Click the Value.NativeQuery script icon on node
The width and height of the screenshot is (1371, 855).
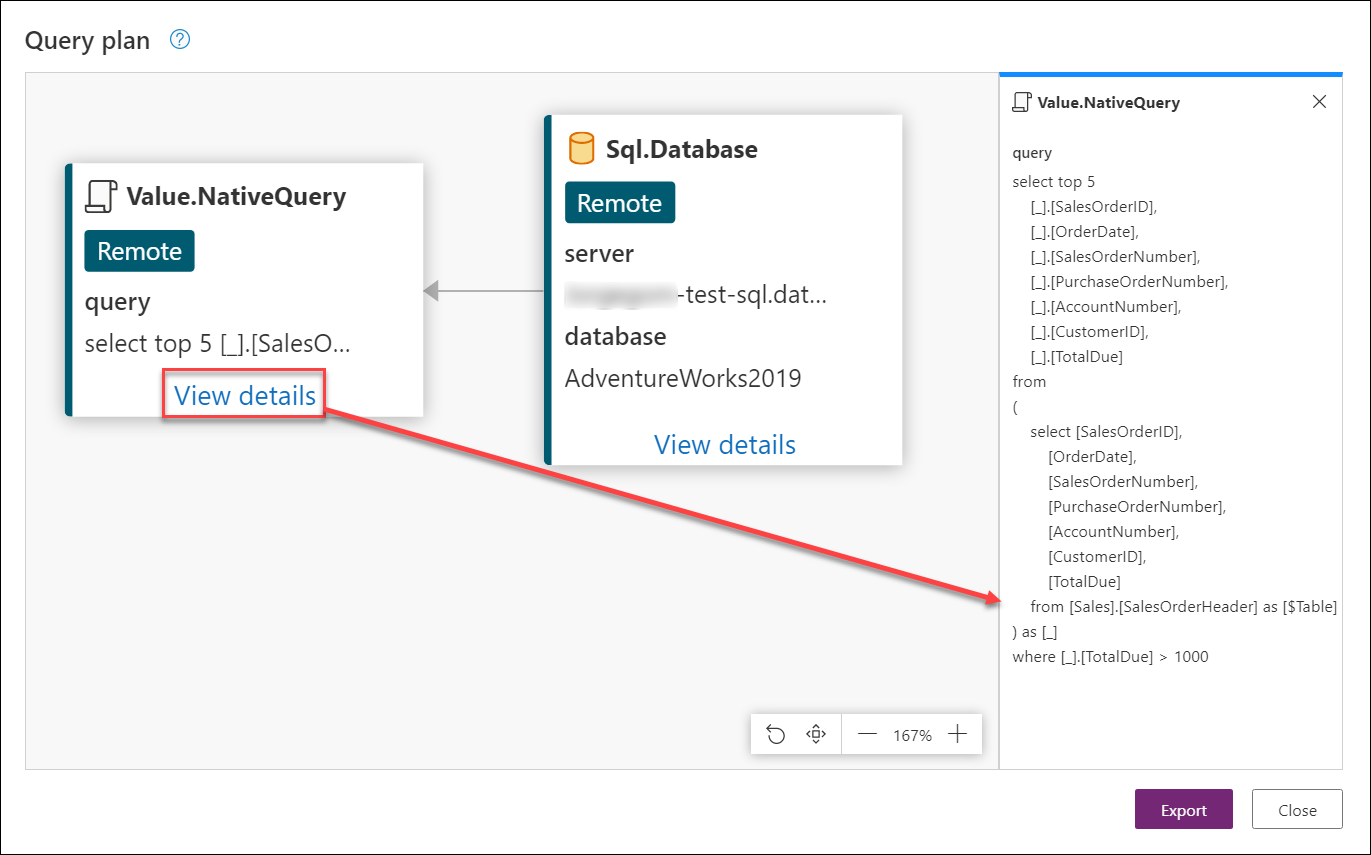coord(100,196)
